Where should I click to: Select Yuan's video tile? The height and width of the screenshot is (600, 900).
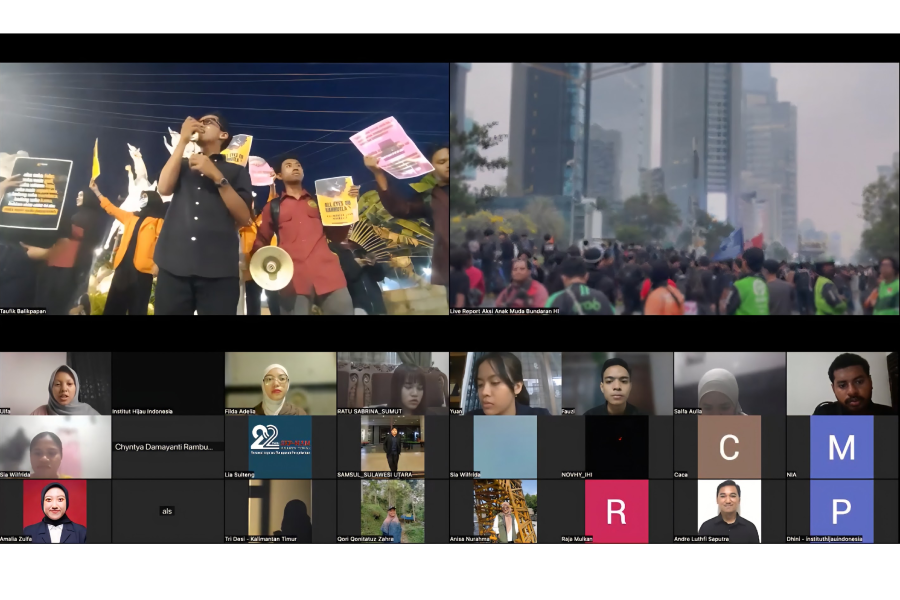click(x=505, y=384)
